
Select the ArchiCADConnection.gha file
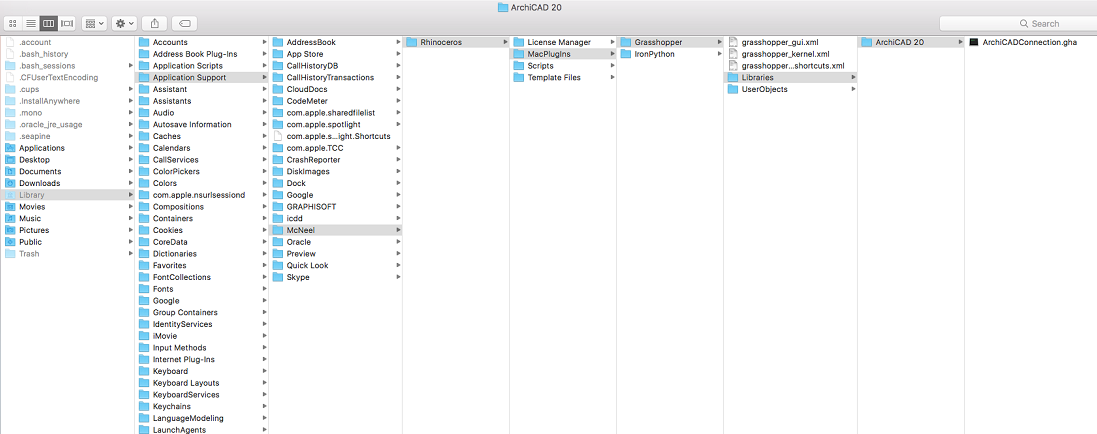[1029, 42]
